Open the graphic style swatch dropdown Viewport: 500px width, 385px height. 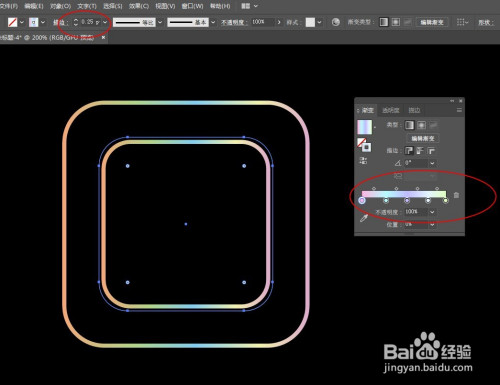[x=319, y=22]
